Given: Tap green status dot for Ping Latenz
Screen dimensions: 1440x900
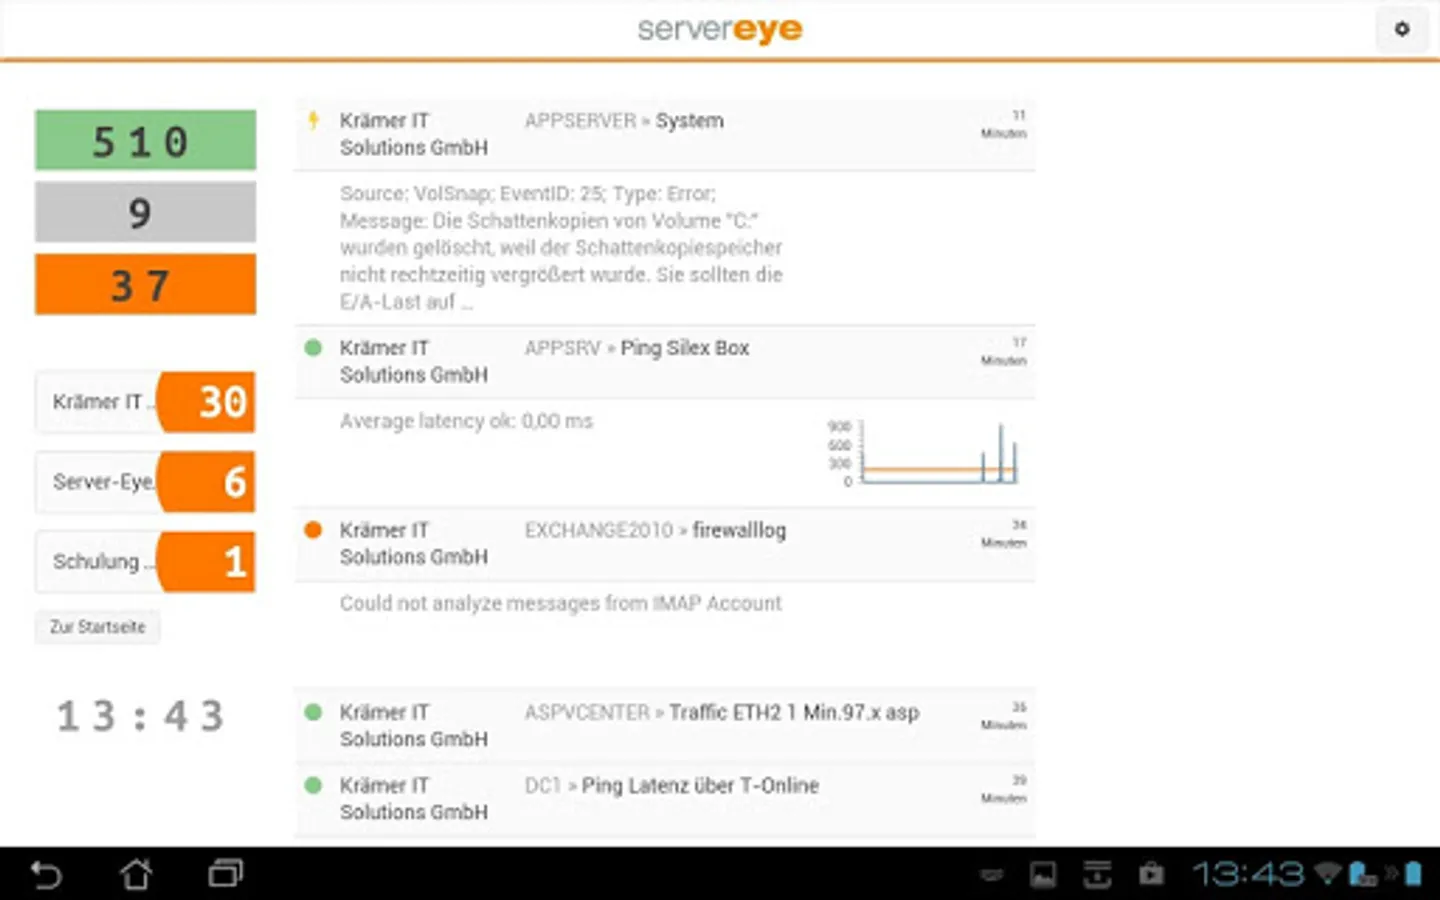Looking at the screenshot, I should point(313,785).
